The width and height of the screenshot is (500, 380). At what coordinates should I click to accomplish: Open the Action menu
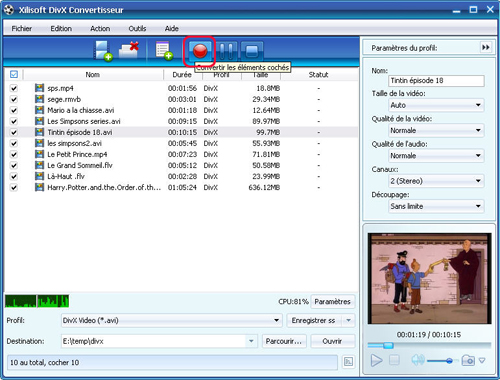click(100, 28)
